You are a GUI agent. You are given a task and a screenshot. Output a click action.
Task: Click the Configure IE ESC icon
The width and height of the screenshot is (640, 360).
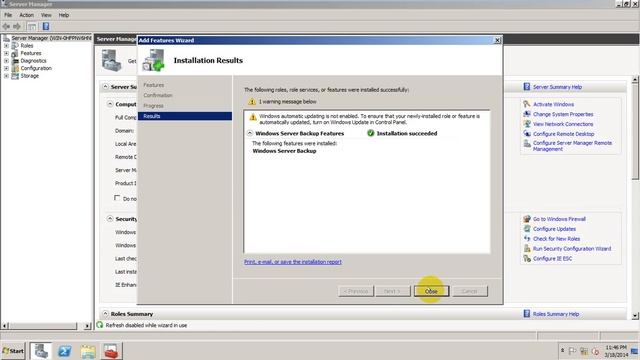tap(527, 258)
